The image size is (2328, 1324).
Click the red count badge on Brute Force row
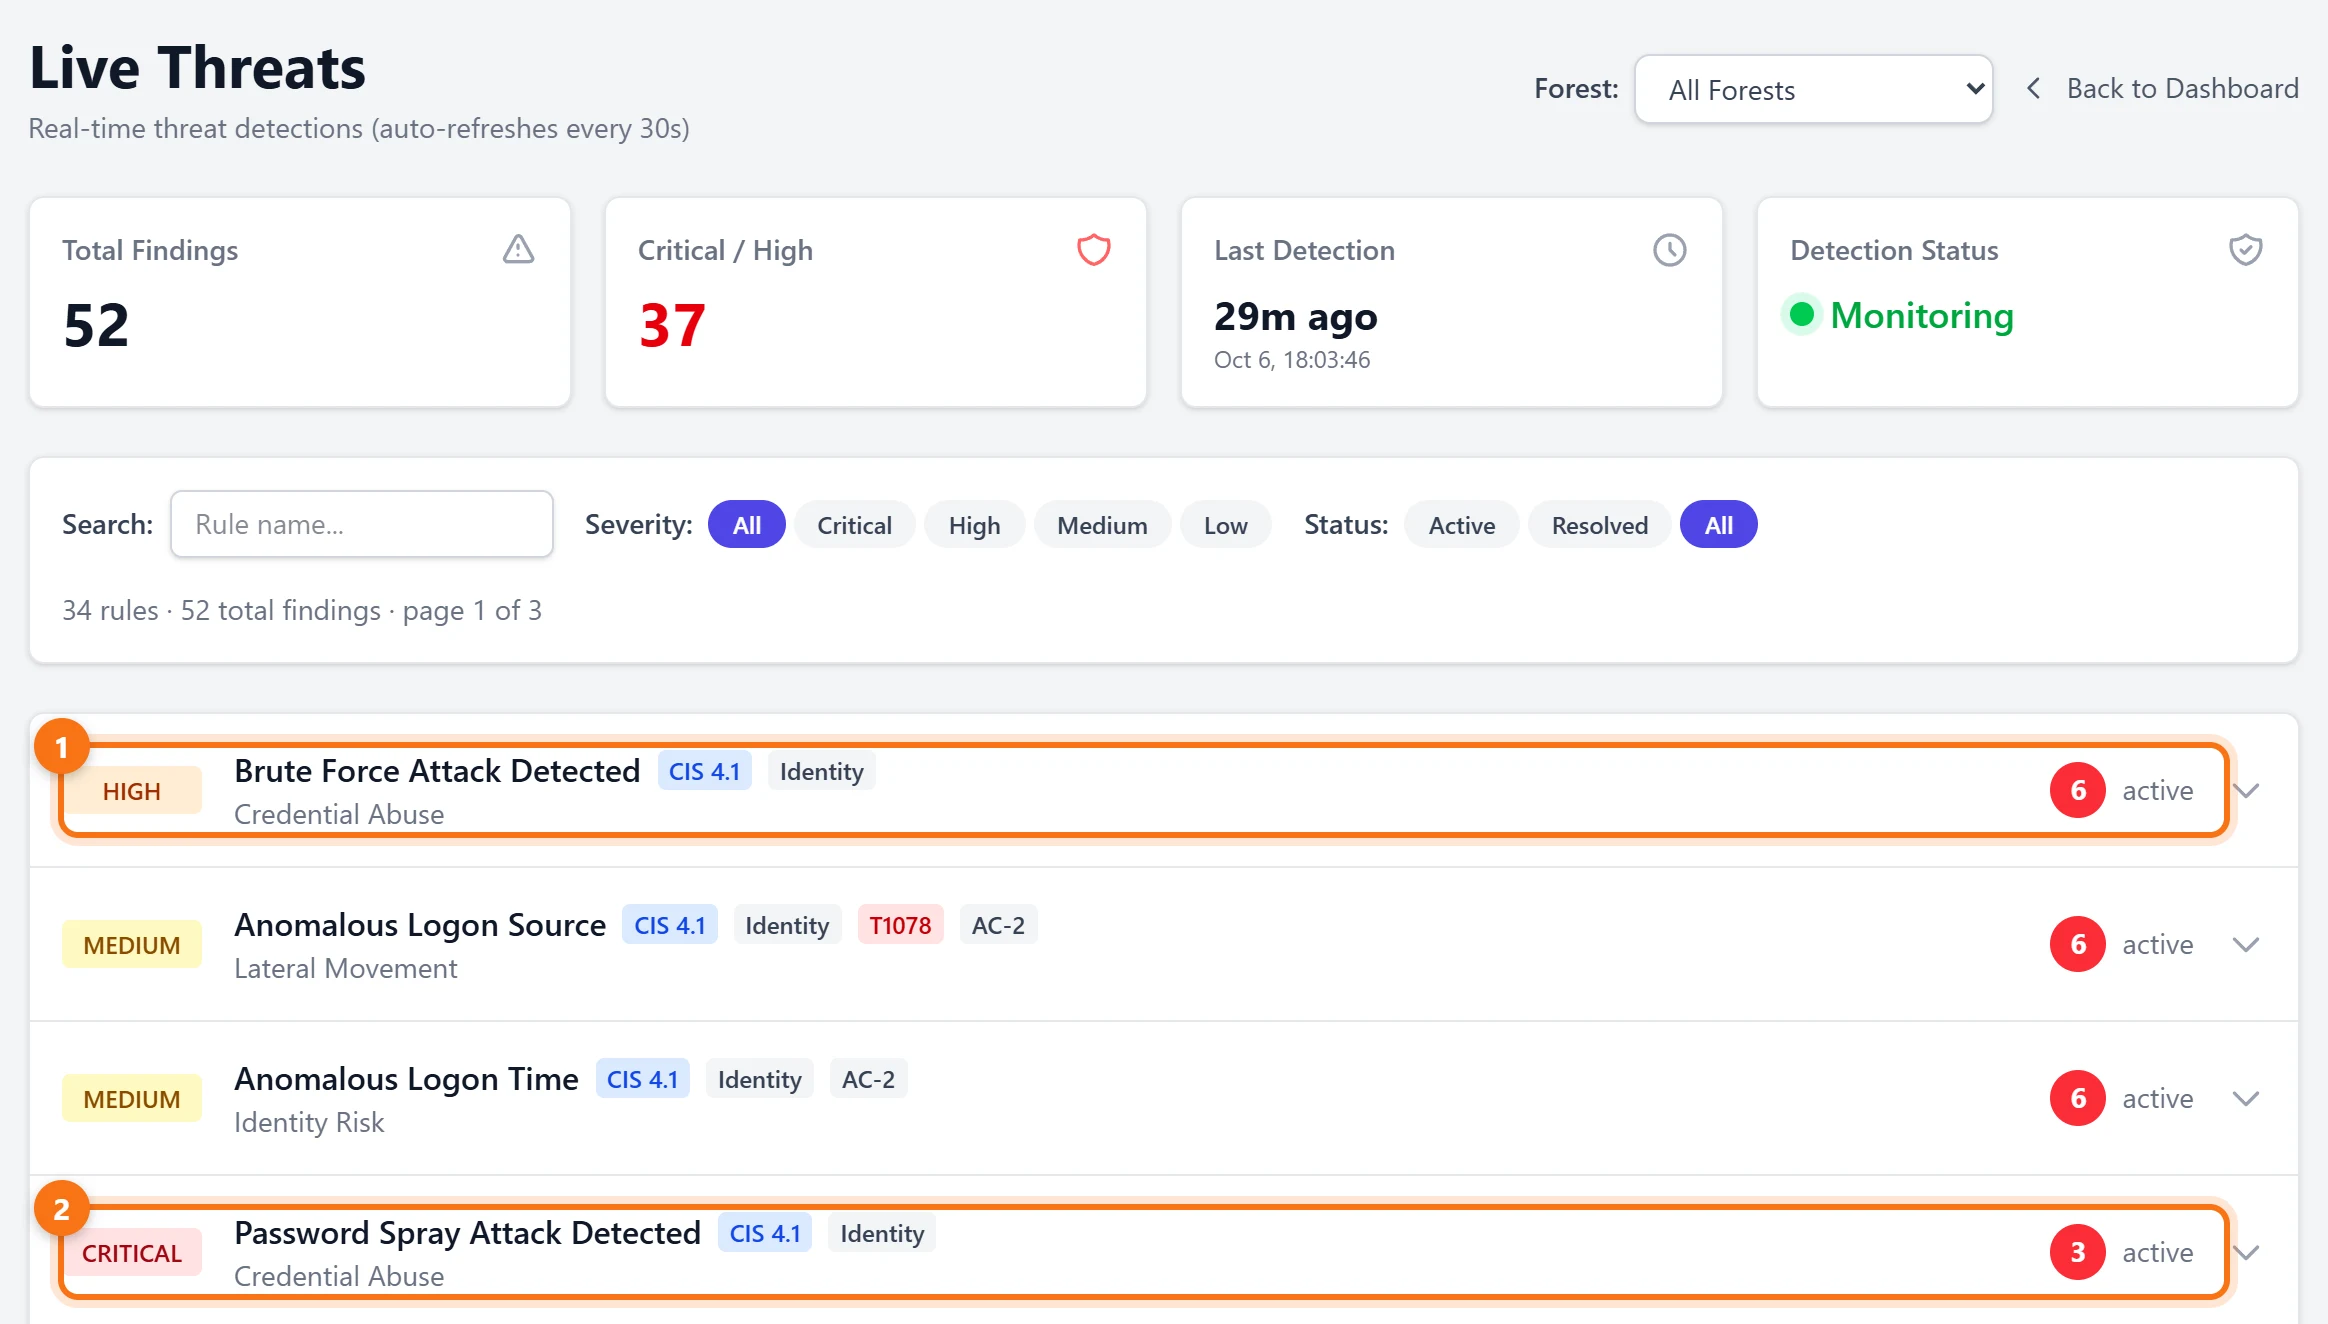(2078, 790)
